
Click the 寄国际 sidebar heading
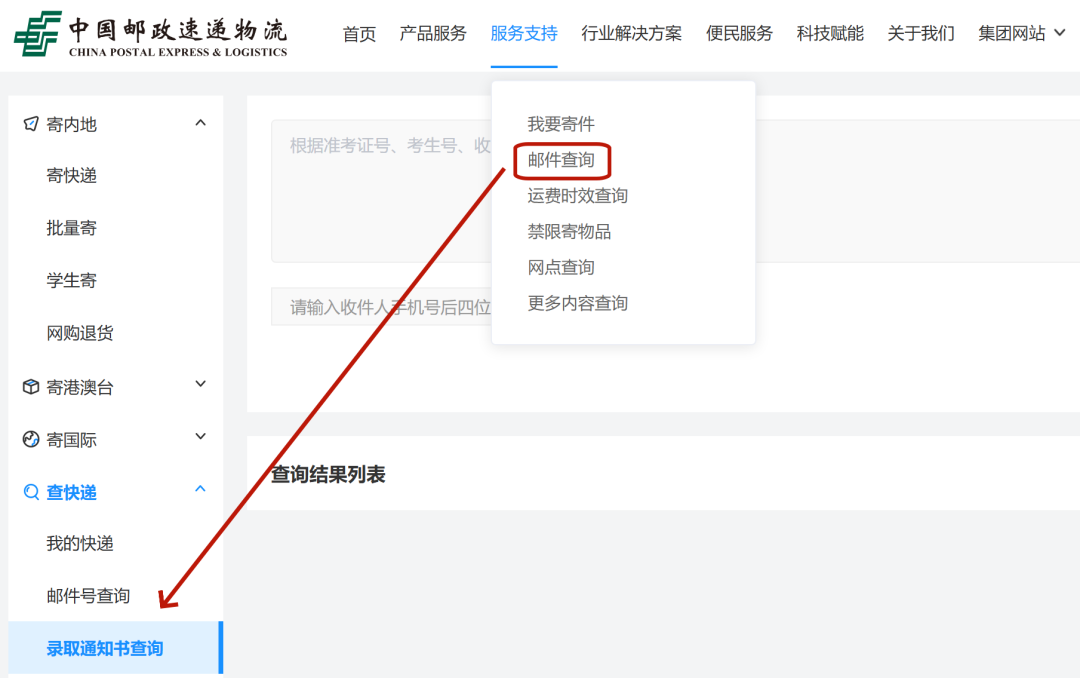(72, 440)
